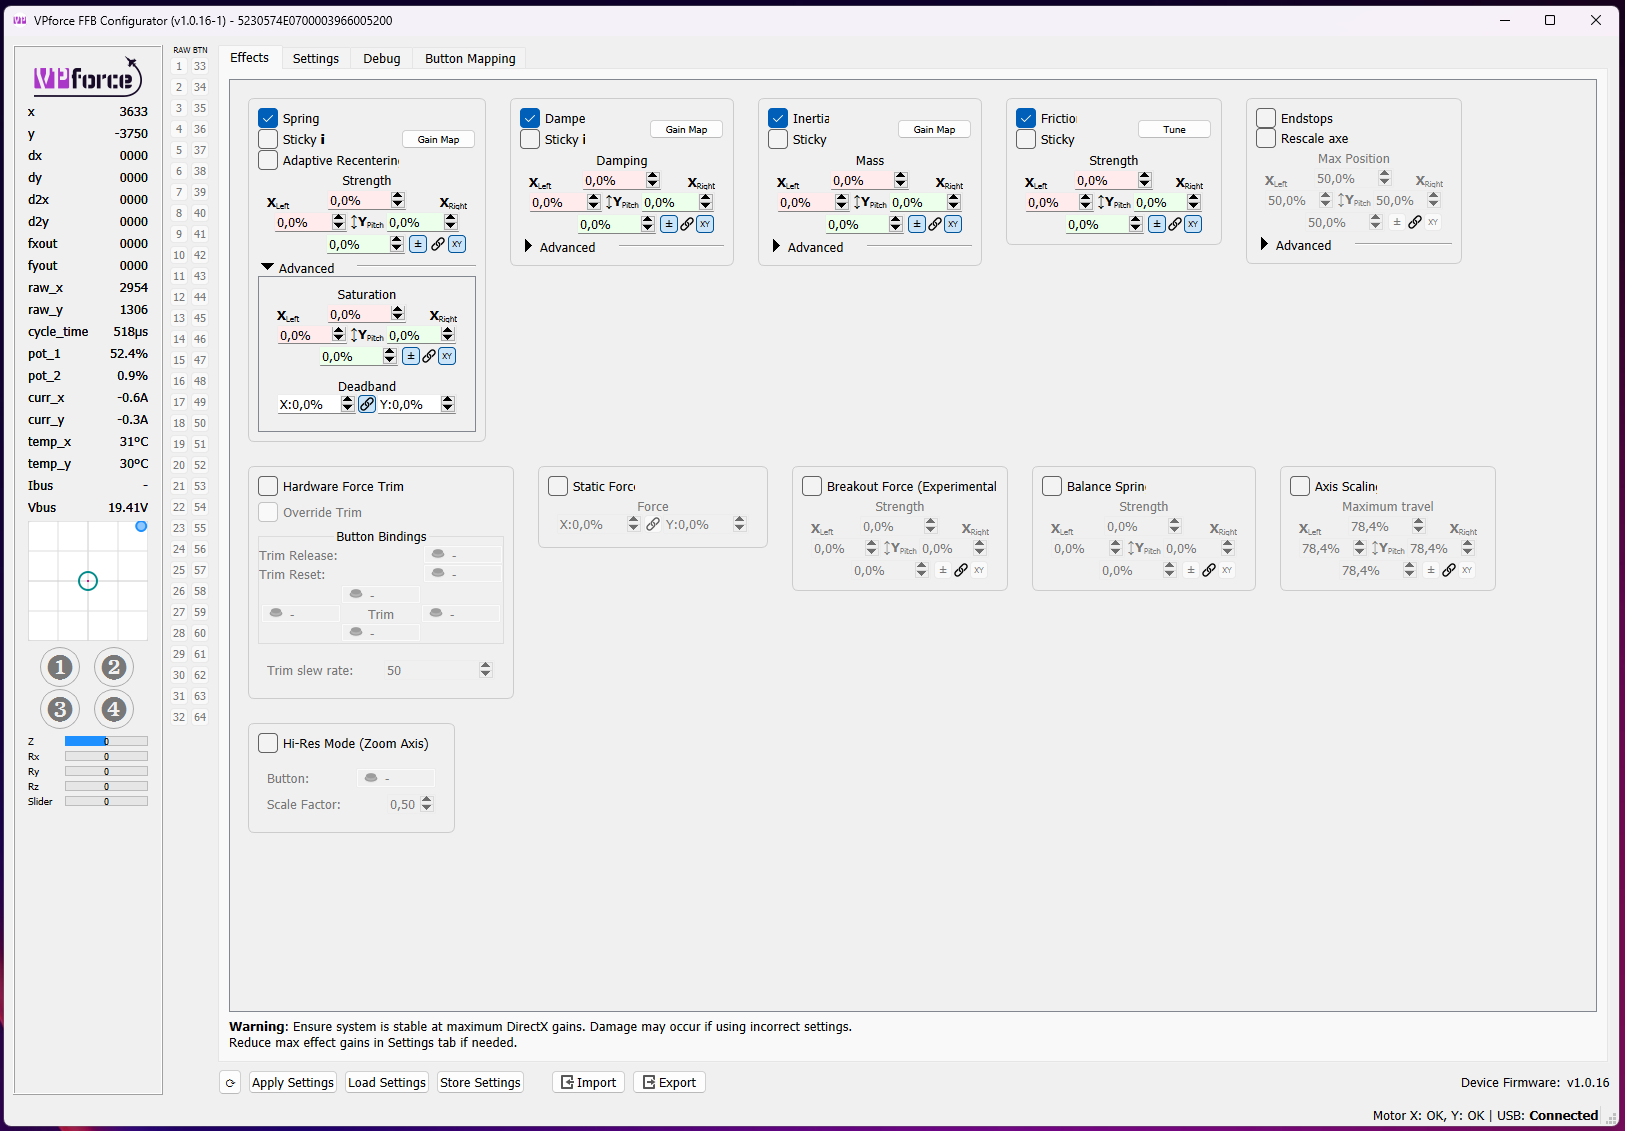Enable the Hardware Force Trim checkbox
The width and height of the screenshot is (1625, 1131).
pos(268,486)
